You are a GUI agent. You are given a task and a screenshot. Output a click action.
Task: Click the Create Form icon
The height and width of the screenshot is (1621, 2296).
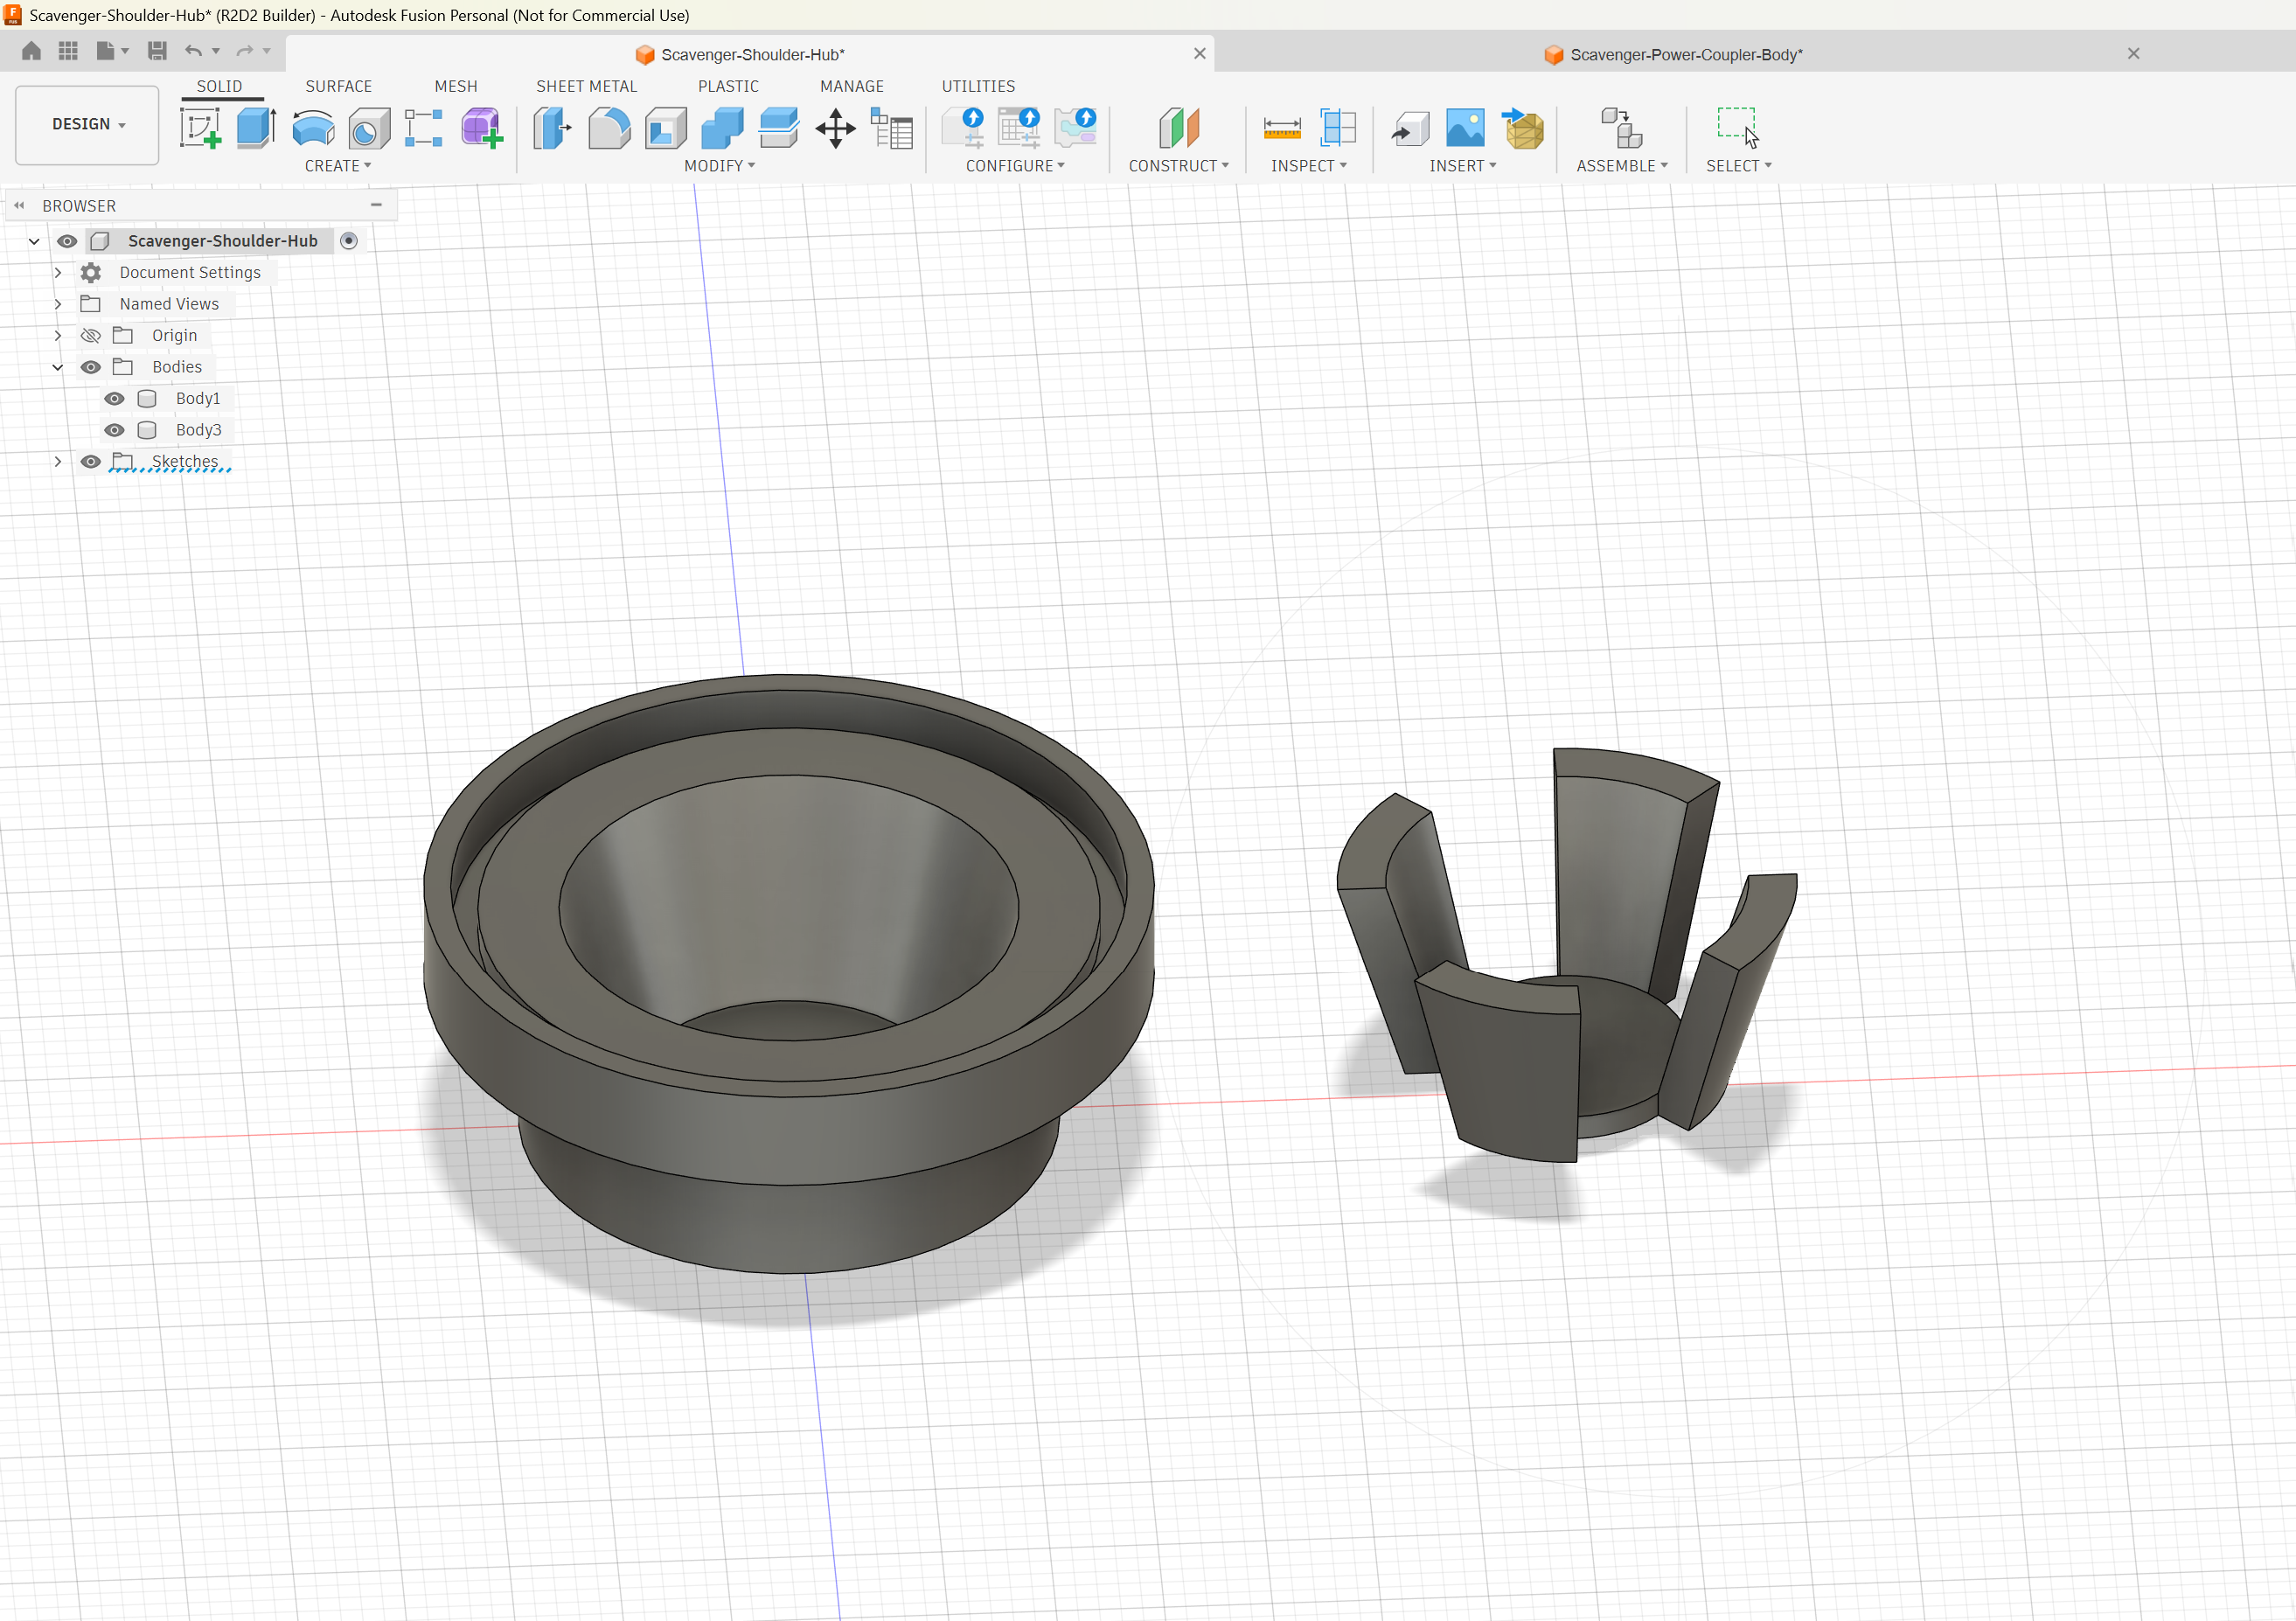(481, 128)
